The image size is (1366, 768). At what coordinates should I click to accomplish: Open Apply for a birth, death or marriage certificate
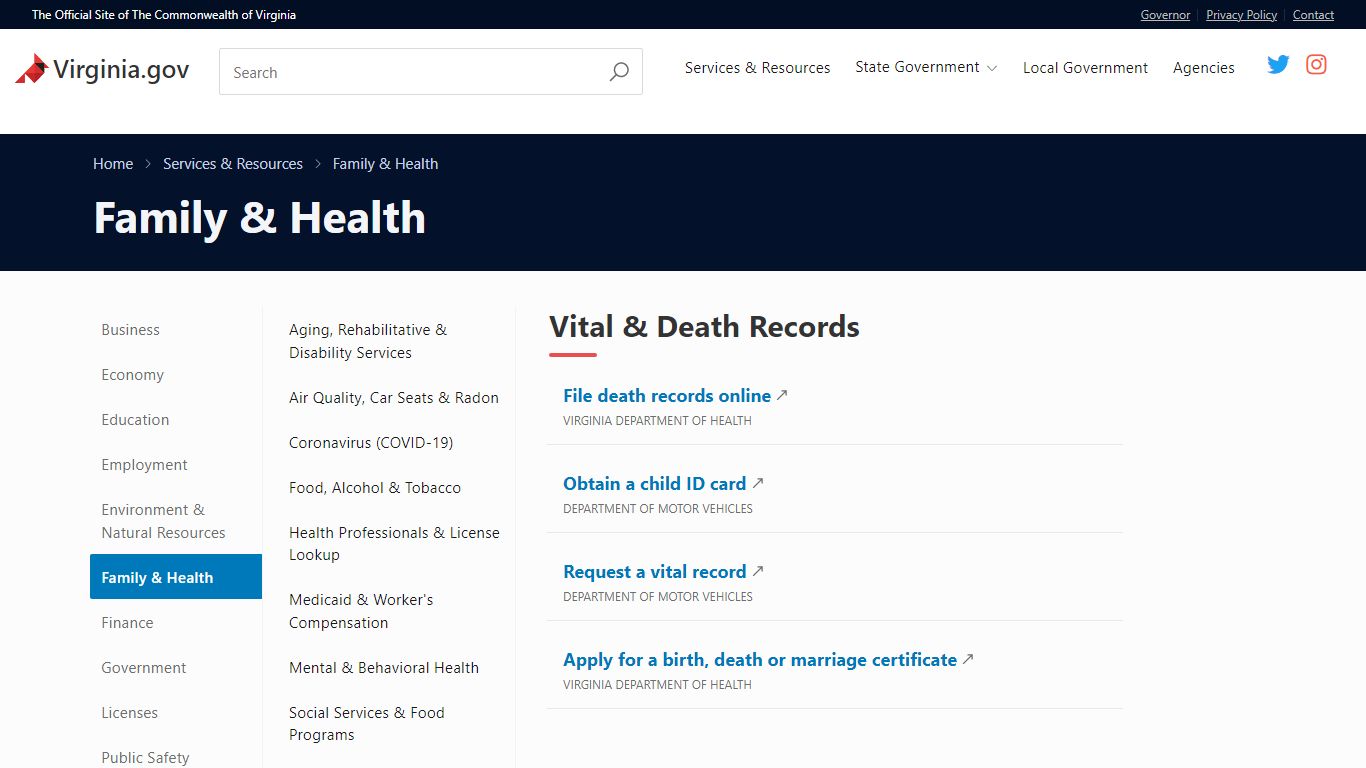click(760, 660)
